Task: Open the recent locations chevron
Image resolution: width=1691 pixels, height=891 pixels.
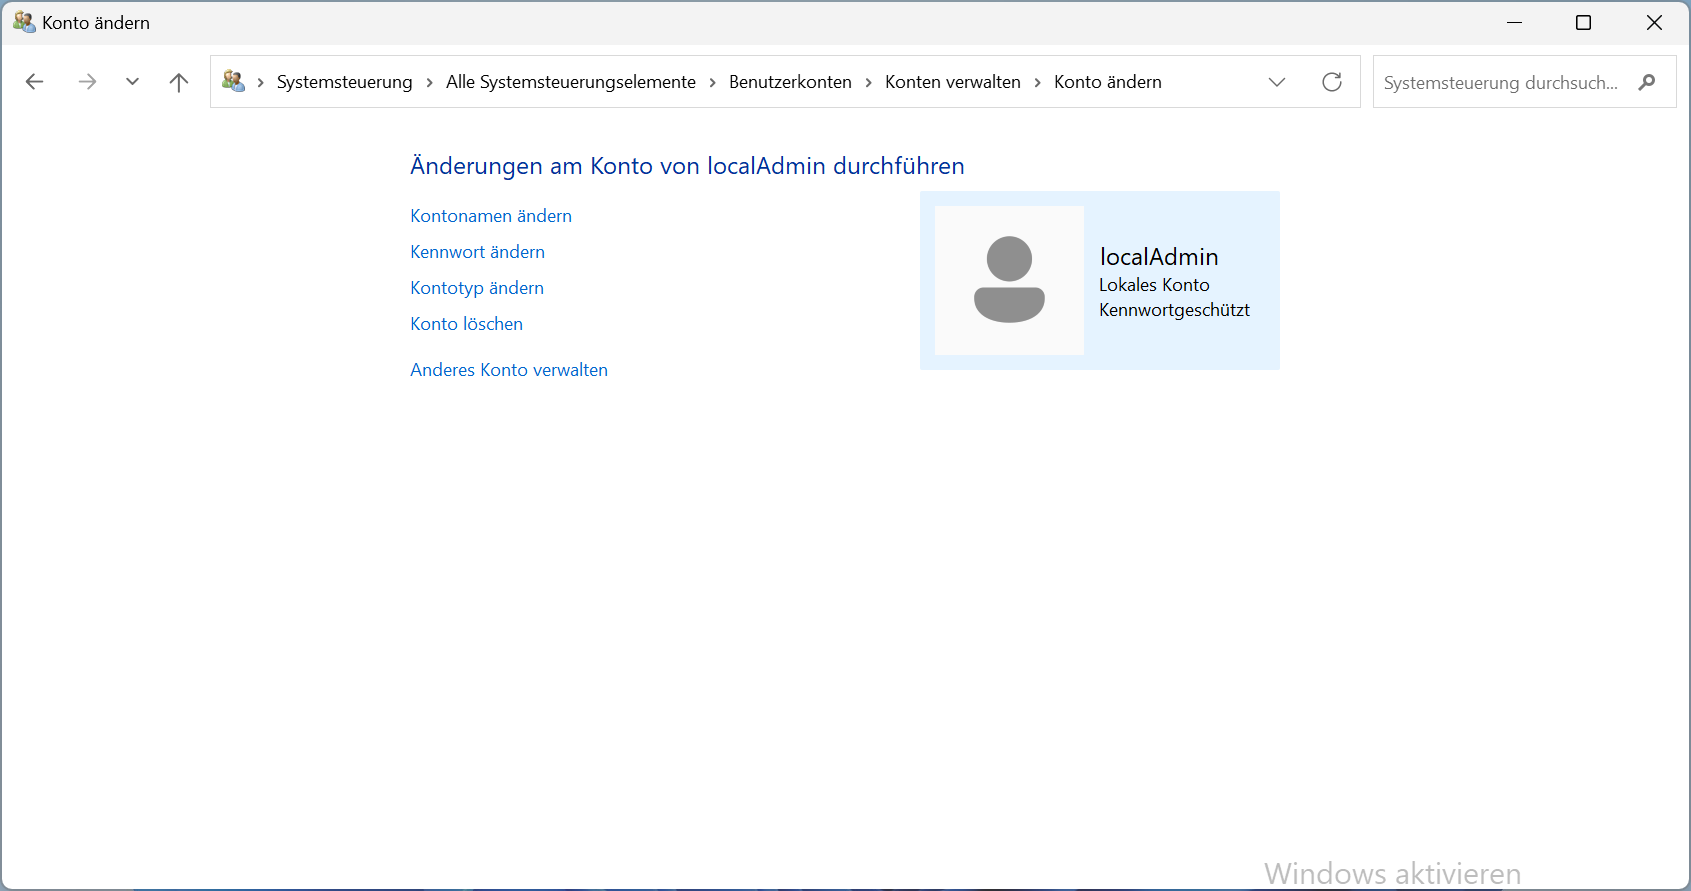Action: 132,82
